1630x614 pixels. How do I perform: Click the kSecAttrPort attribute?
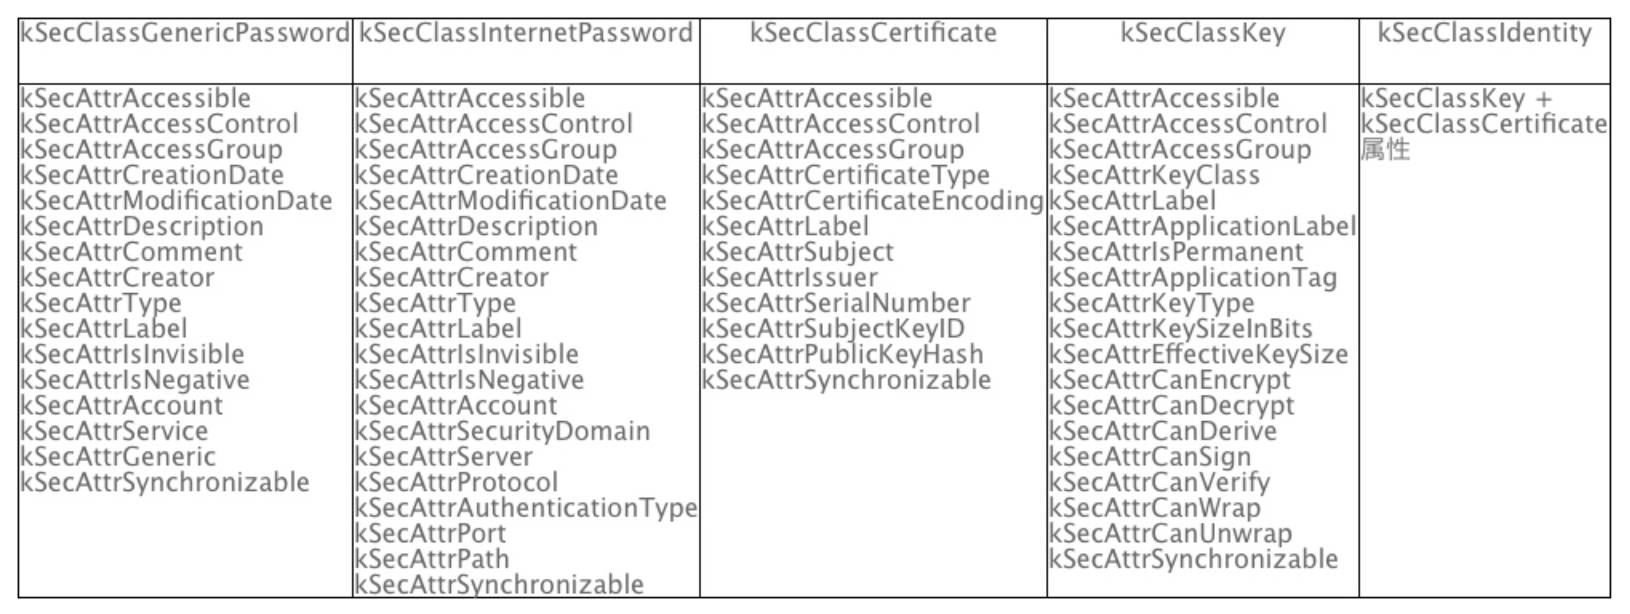click(x=430, y=534)
